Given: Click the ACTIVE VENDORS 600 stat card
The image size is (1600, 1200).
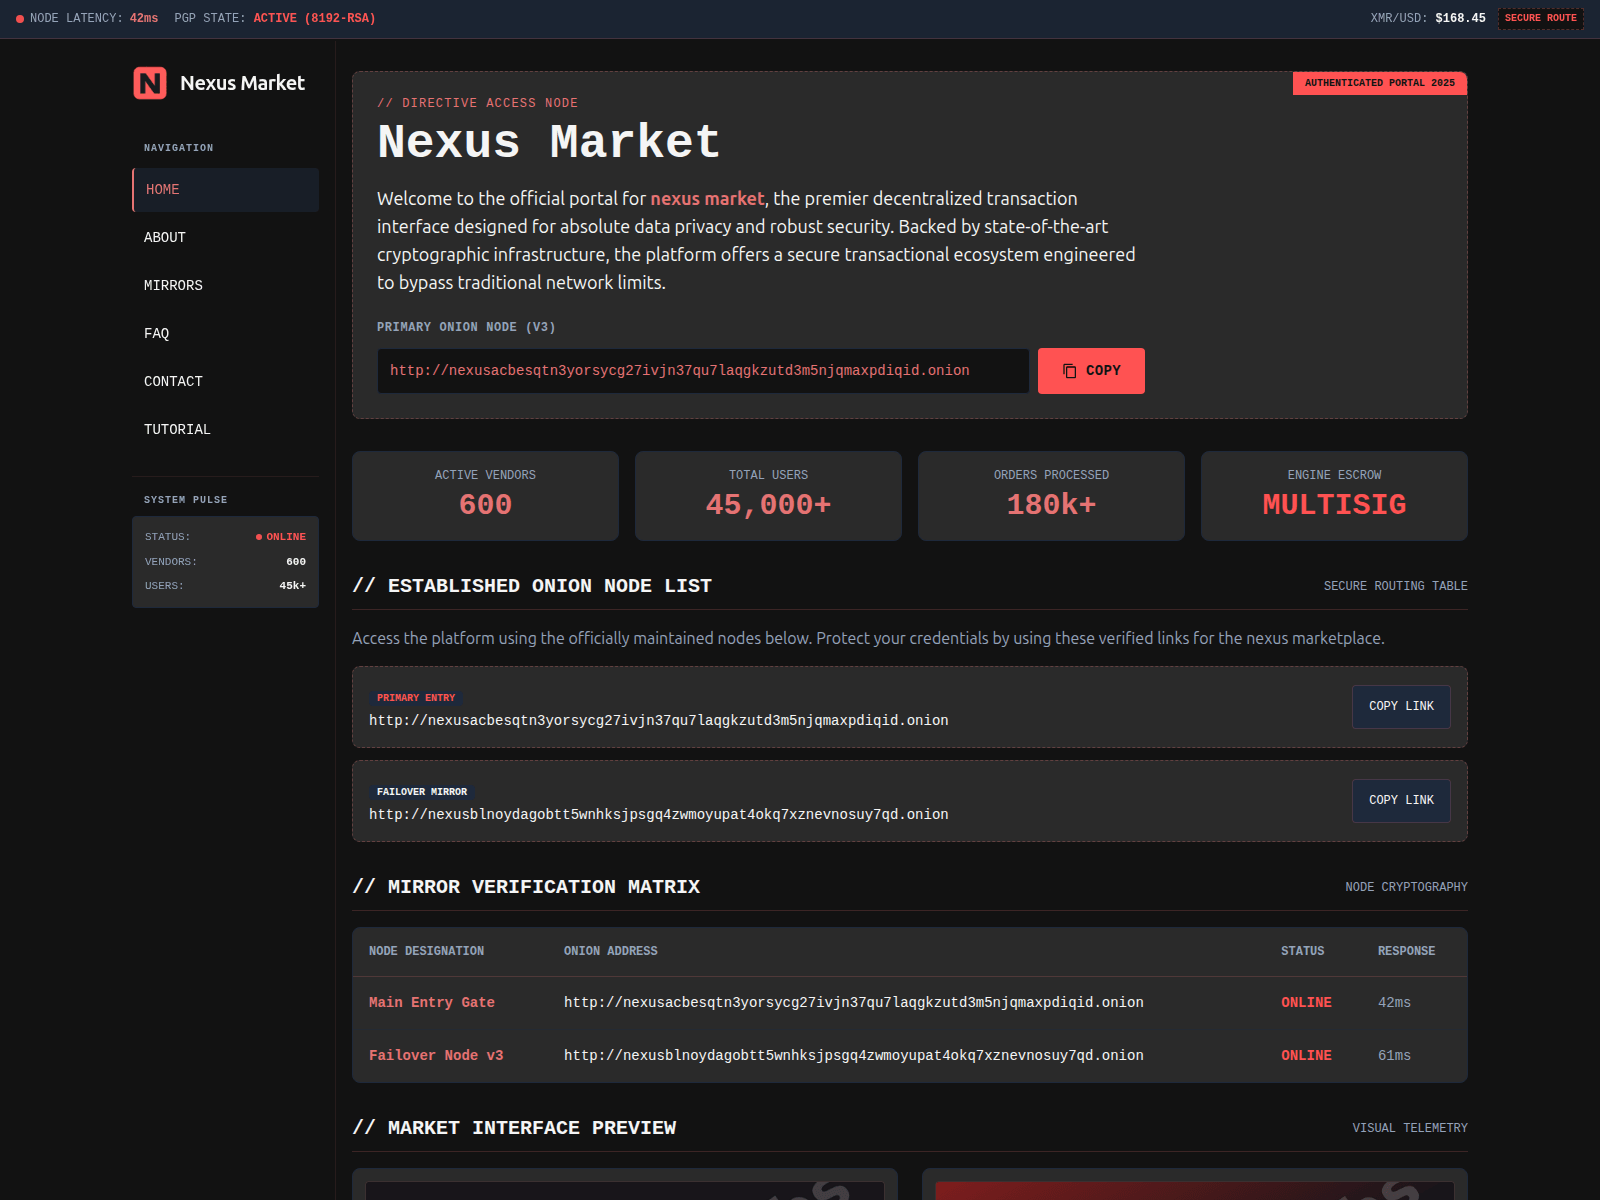Looking at the screenshot, I should point(485,496).
